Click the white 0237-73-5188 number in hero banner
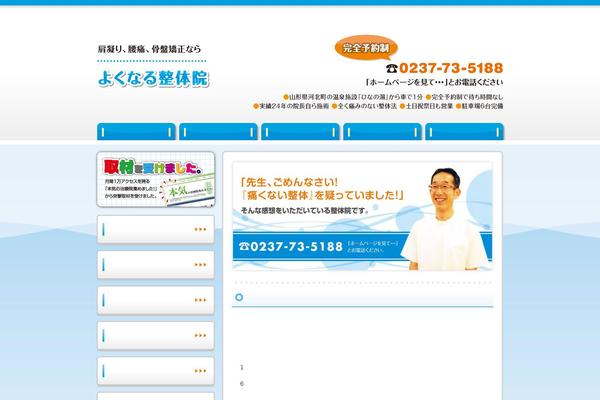This screenshot has height=400, width=600. click(296, 247)
